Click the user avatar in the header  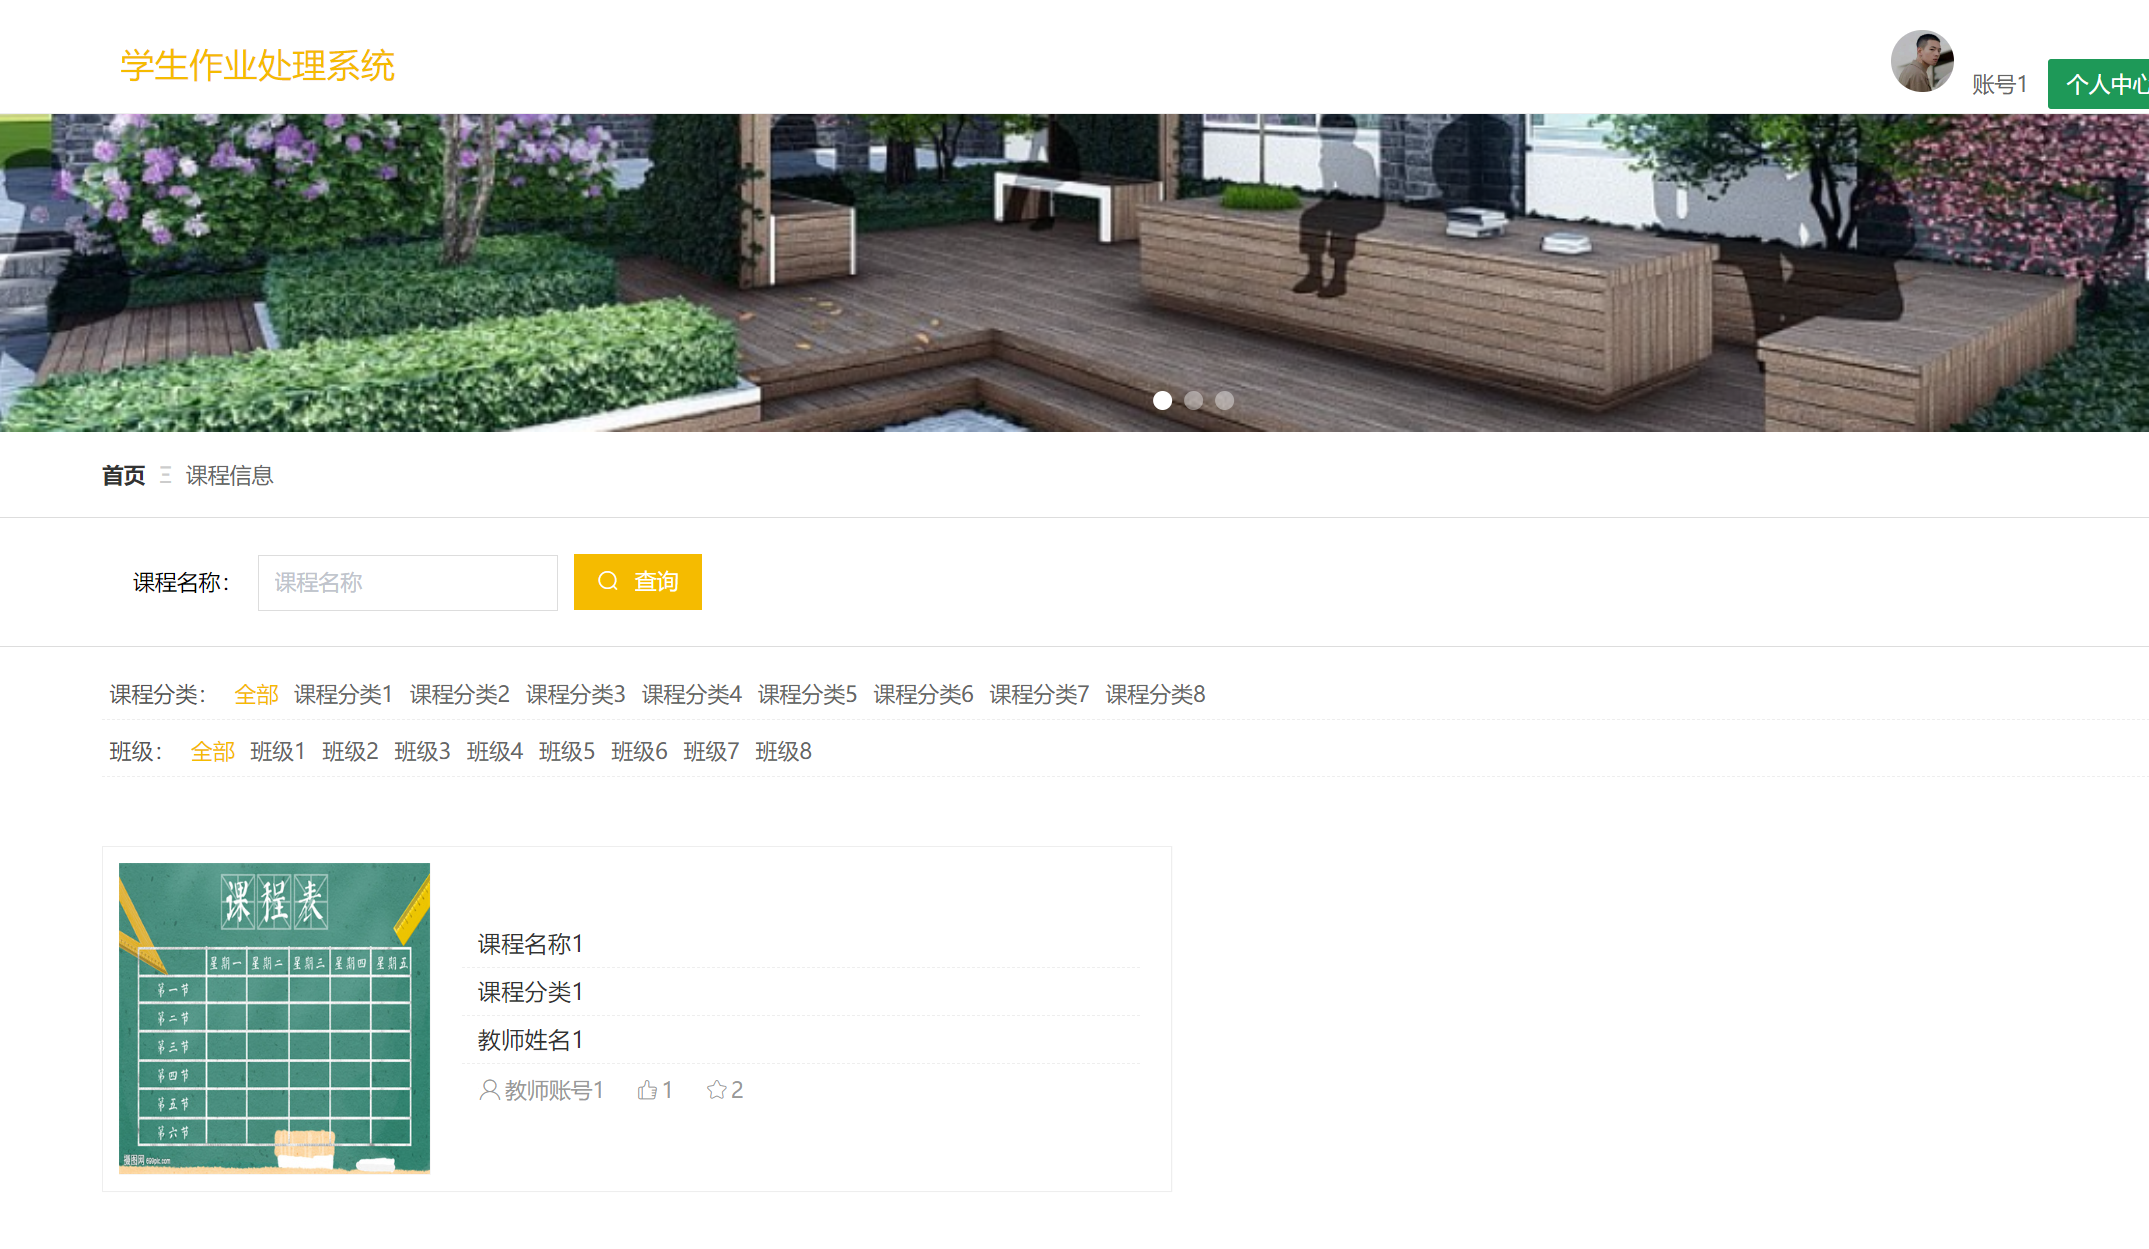[1921, 61]
